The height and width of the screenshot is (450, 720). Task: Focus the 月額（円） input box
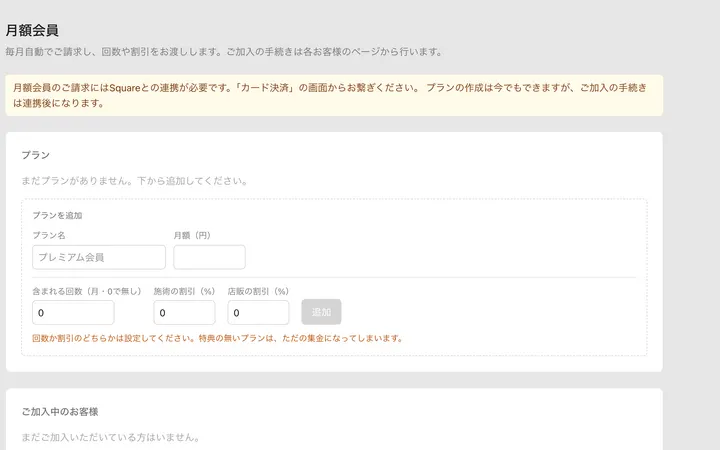tap(209, 257)
